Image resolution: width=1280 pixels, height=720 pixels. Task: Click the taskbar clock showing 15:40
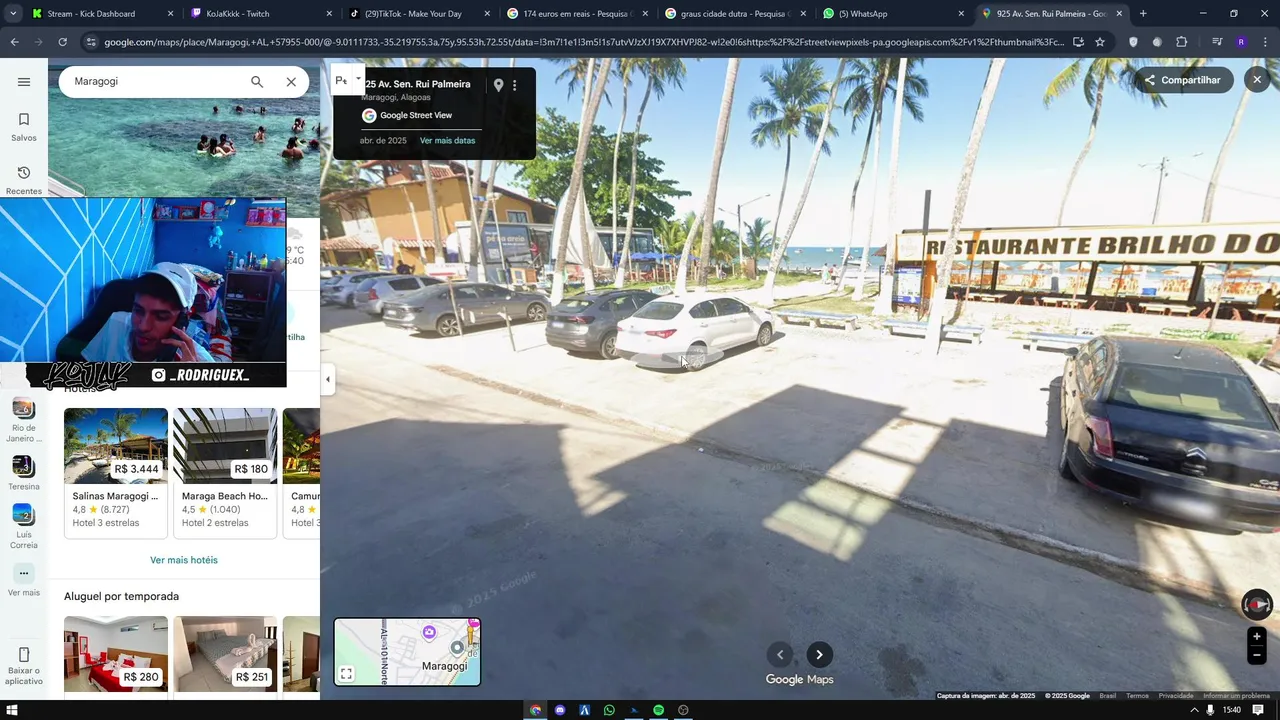click(x=1231, y=710)
